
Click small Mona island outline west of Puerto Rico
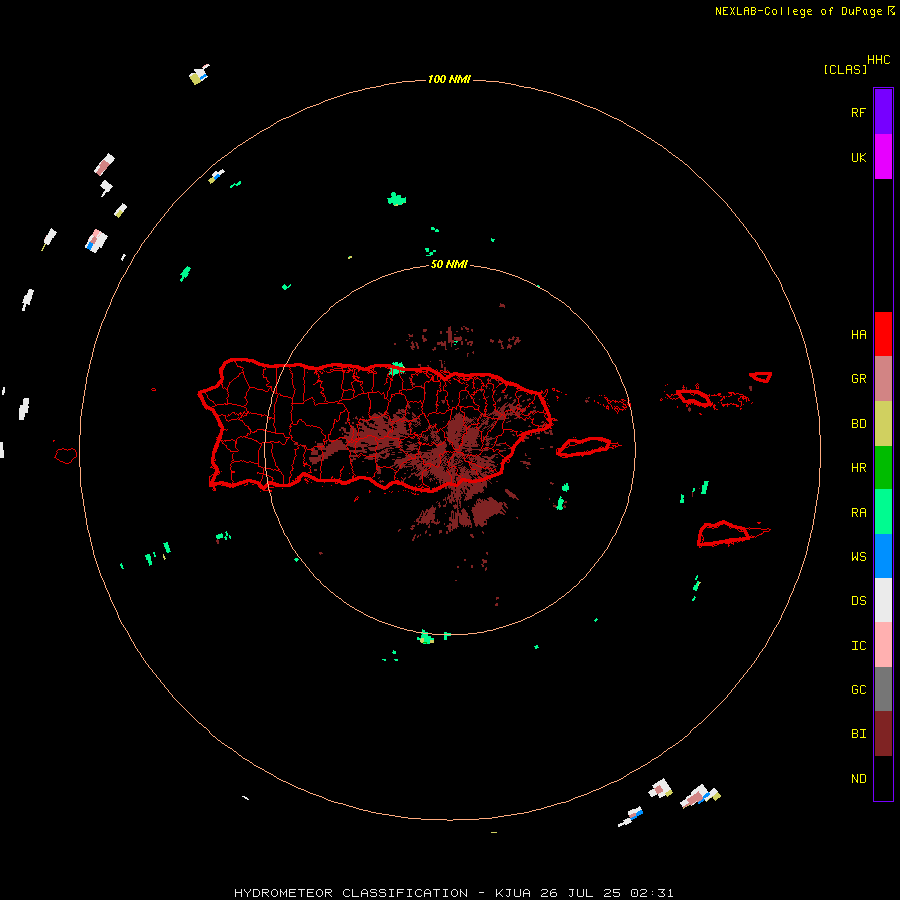pos(66,455)
